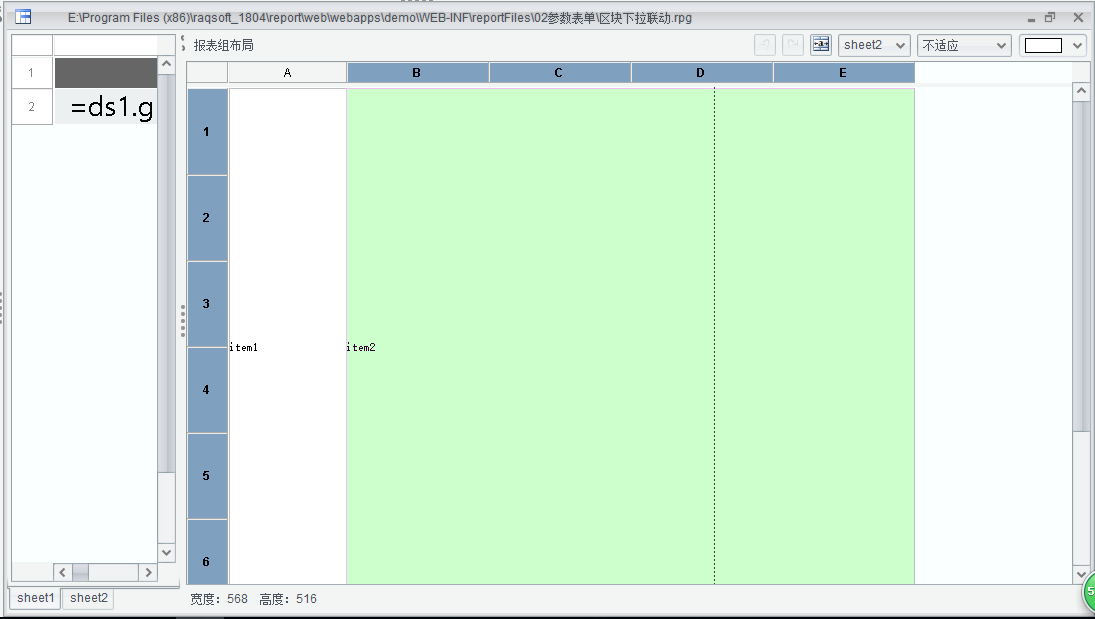The image size is (1095, 619).
Task: Click the file path in the title bar
Action: point(380,18)
